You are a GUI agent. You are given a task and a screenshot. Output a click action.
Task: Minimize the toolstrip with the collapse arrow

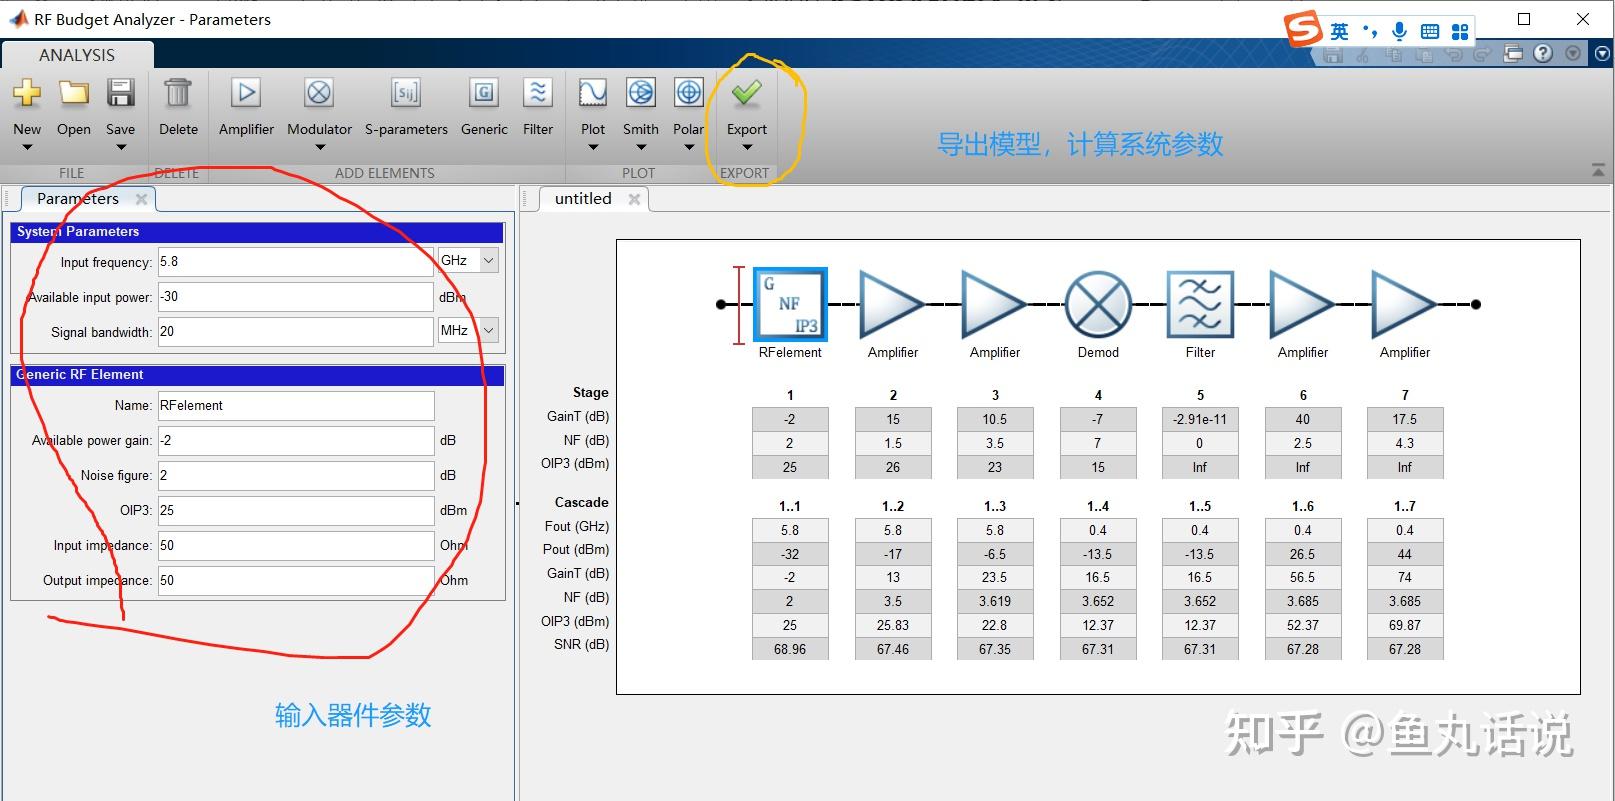pos(1598,171)
